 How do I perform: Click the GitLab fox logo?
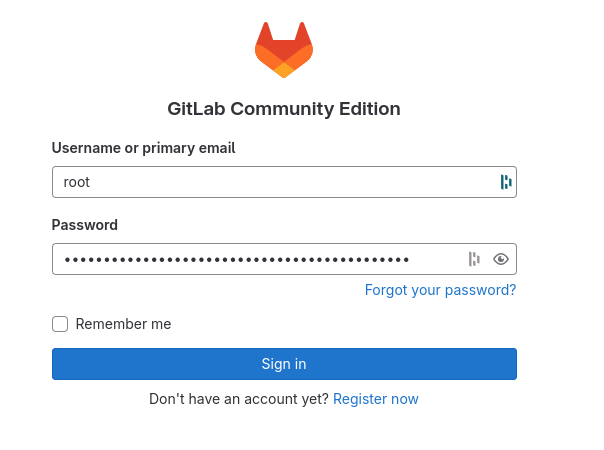[284, 50]
